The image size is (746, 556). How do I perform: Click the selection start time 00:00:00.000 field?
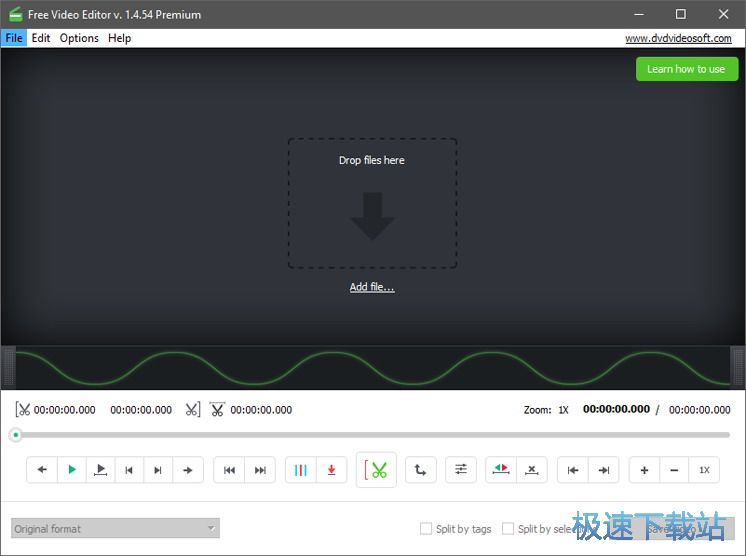pyautogui.click(x=65, y=410)
